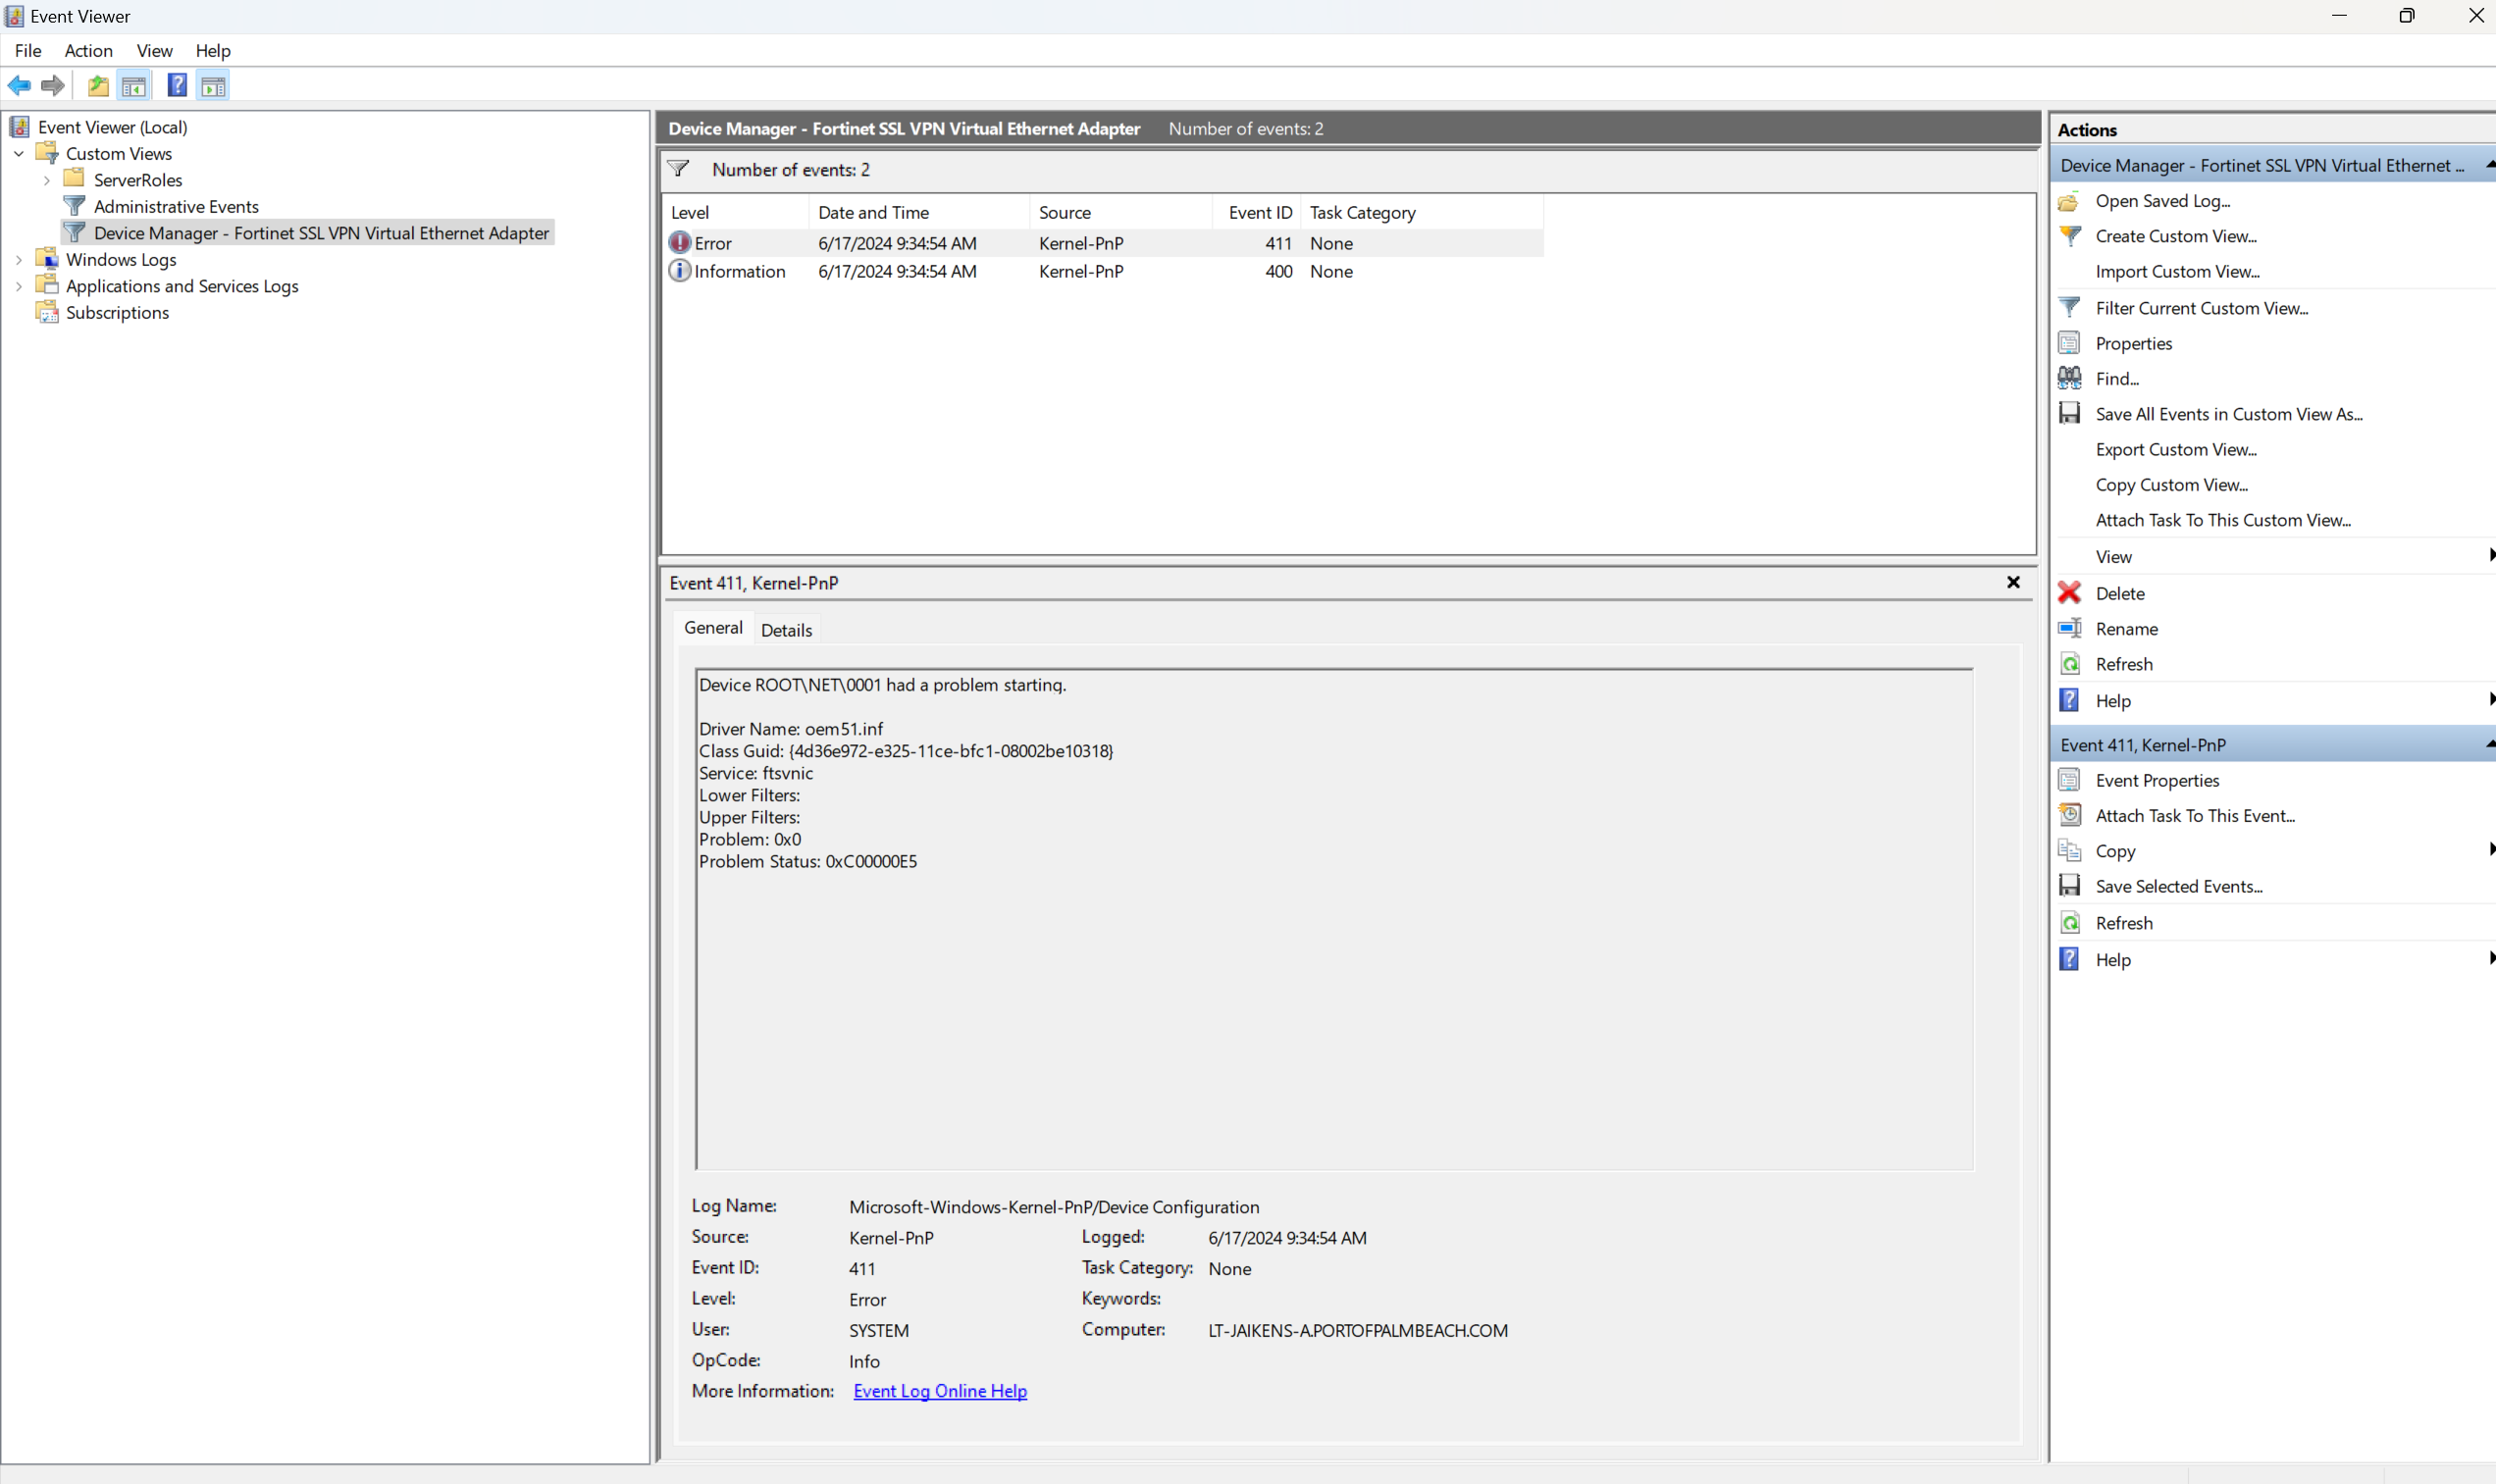Open Event Properties from Actions pane
This screenshot has height=1484, width=2496.
(x=2156, y=780)
